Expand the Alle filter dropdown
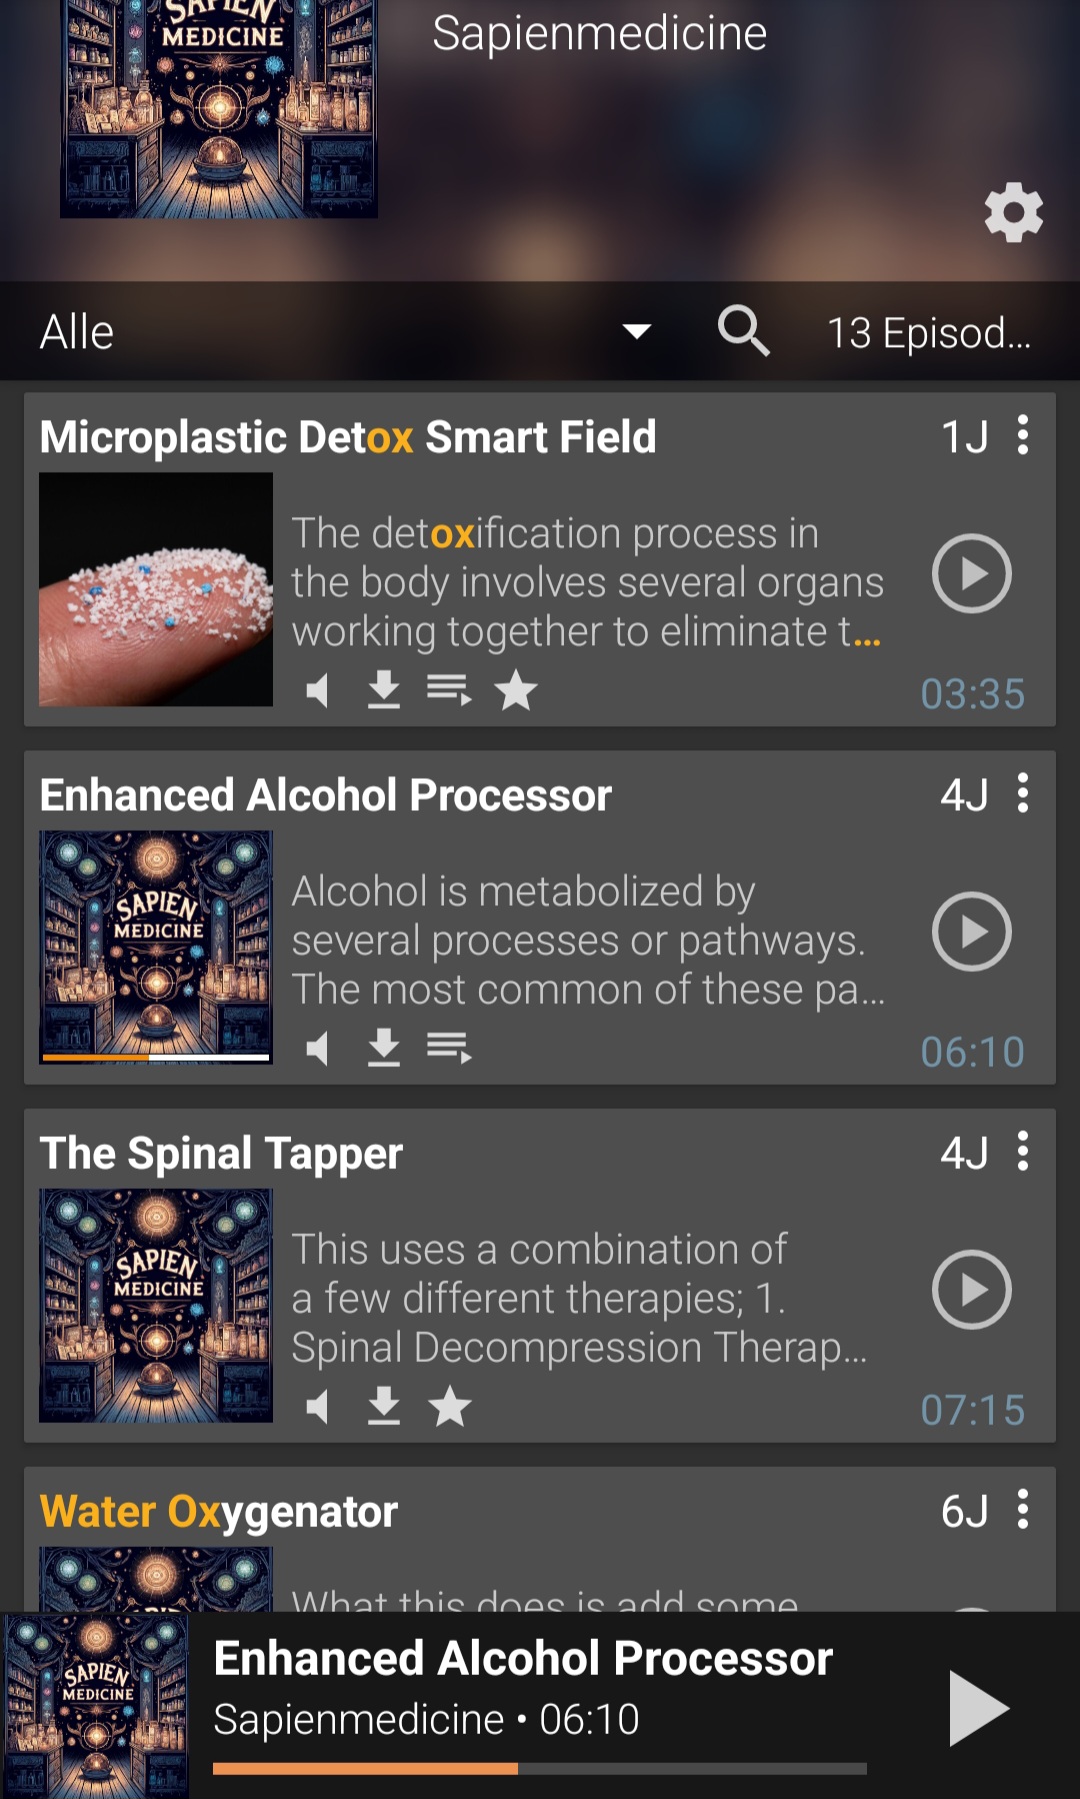 [x=636, y=331]
